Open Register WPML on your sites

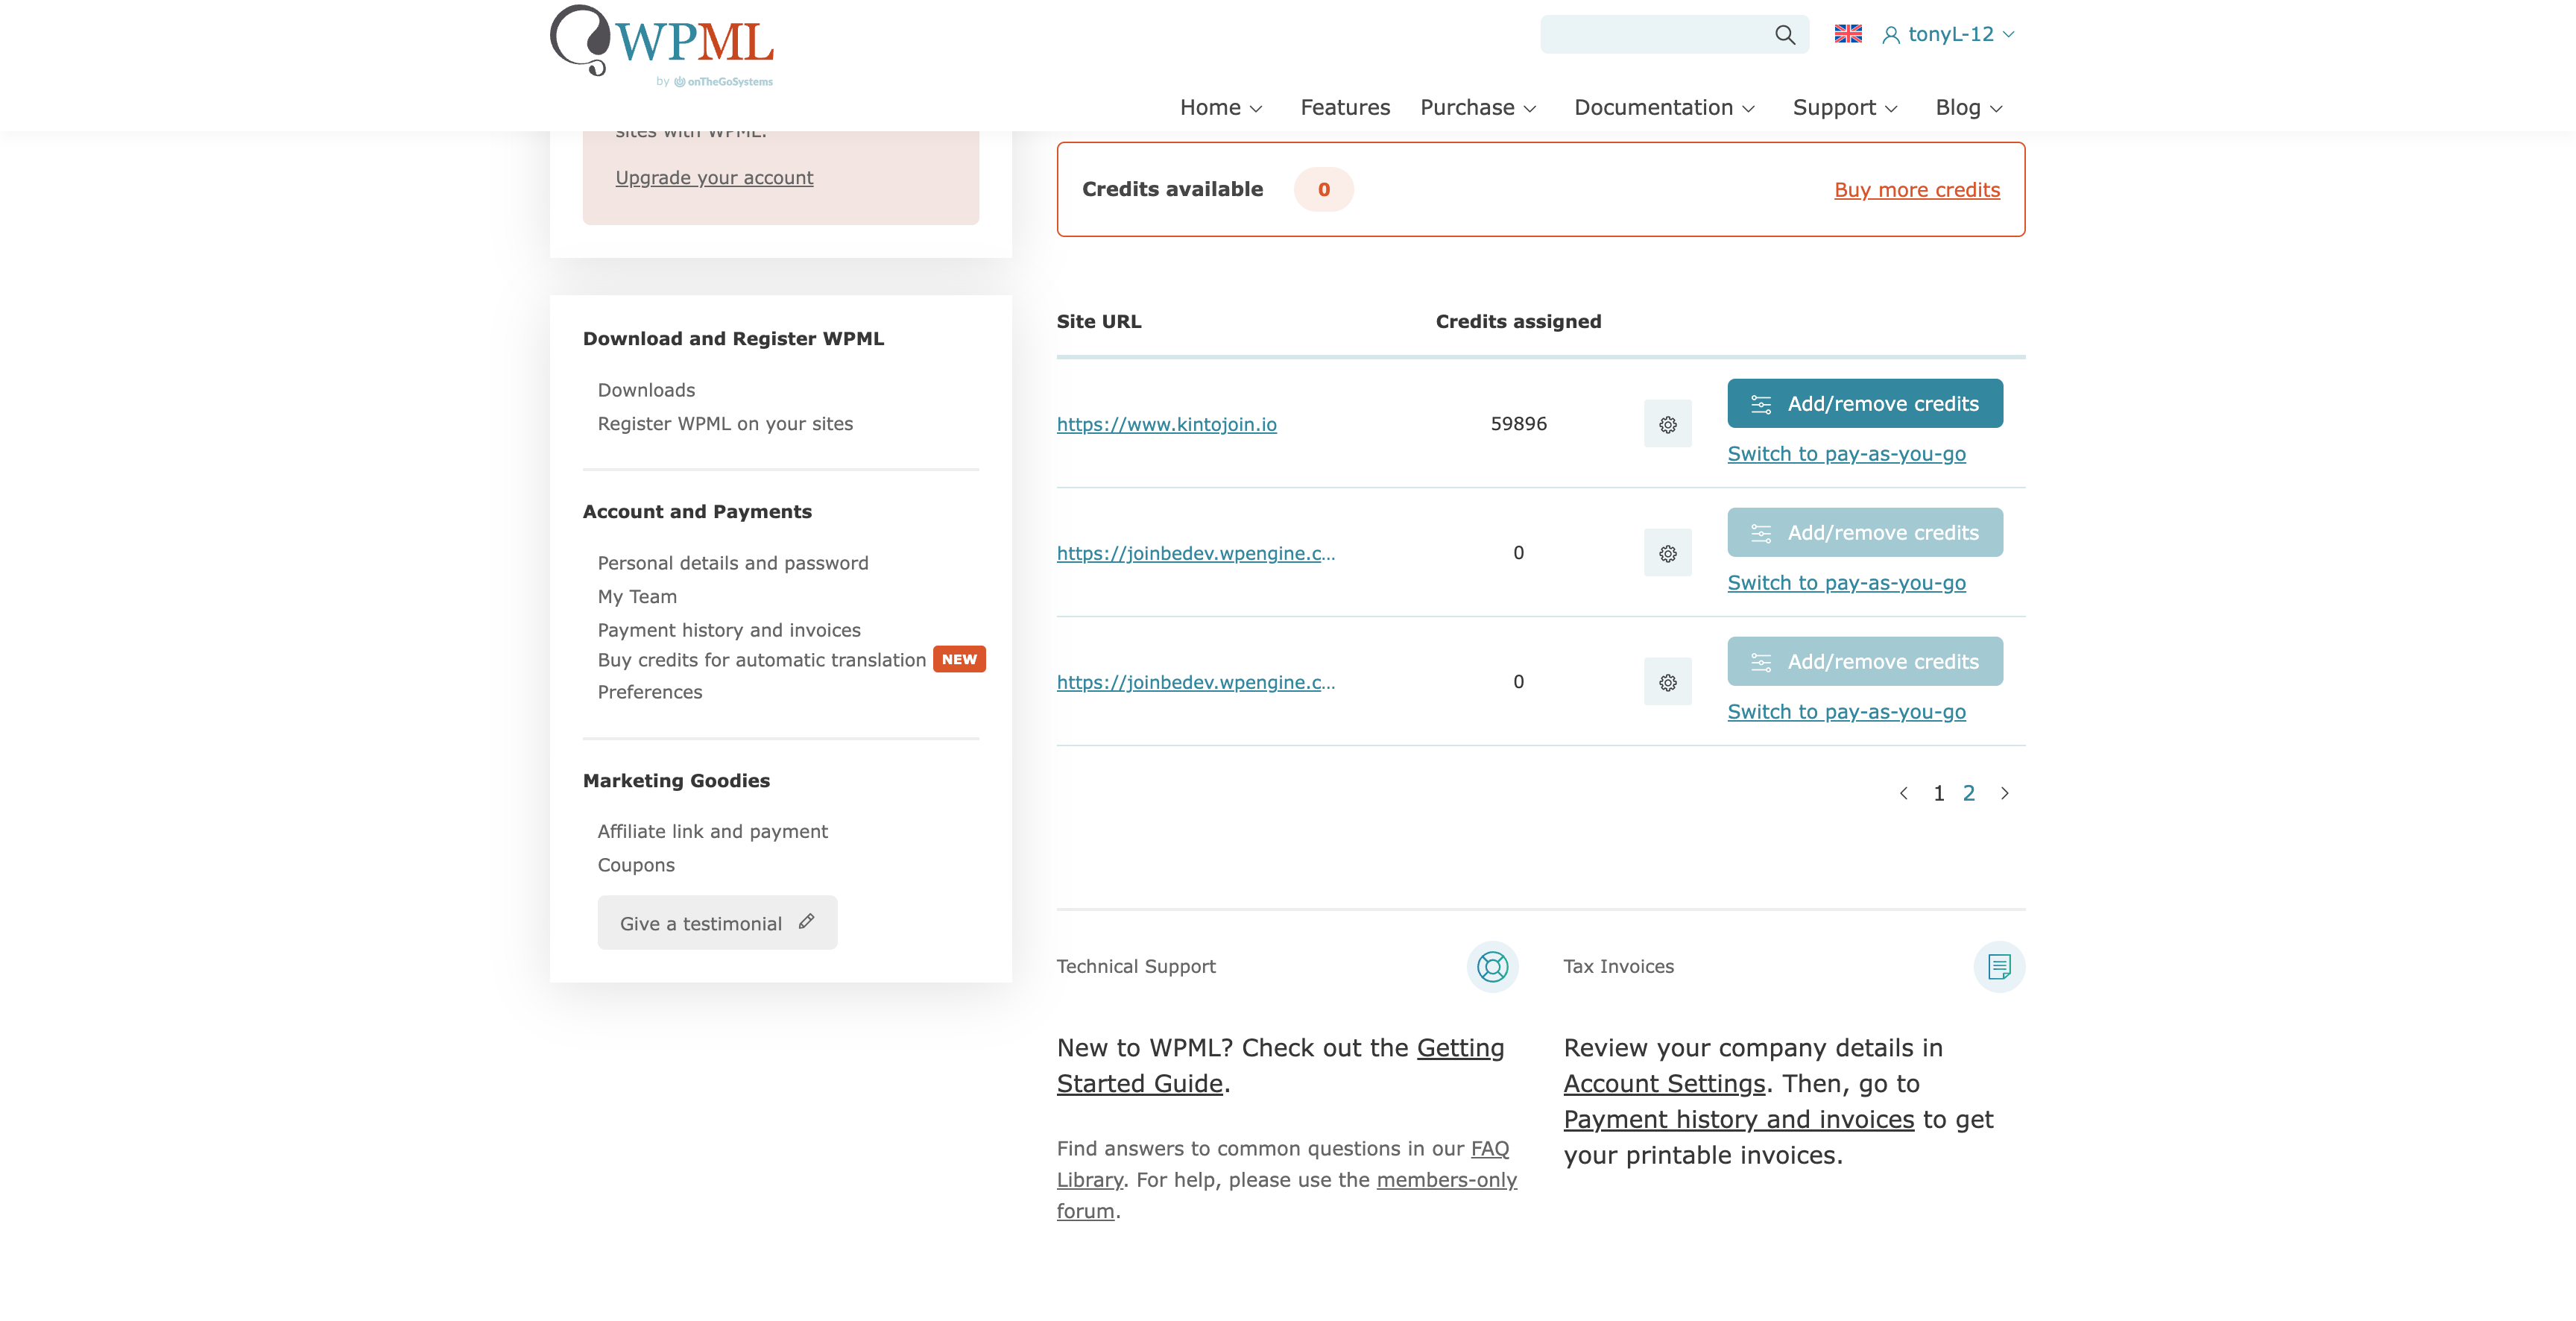(725, 424)
